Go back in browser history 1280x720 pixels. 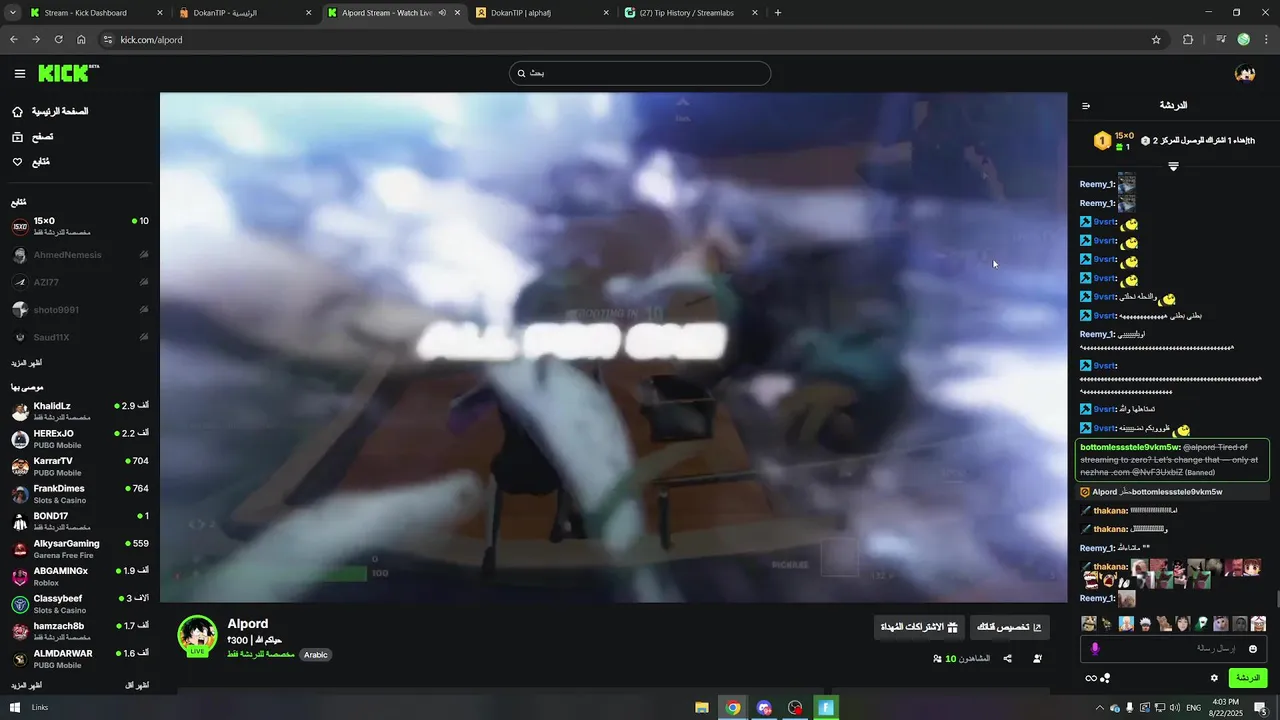[x=14, y=40]
